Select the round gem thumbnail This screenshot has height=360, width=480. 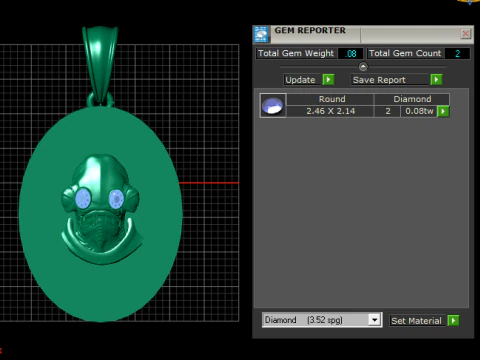pos(273,105)
